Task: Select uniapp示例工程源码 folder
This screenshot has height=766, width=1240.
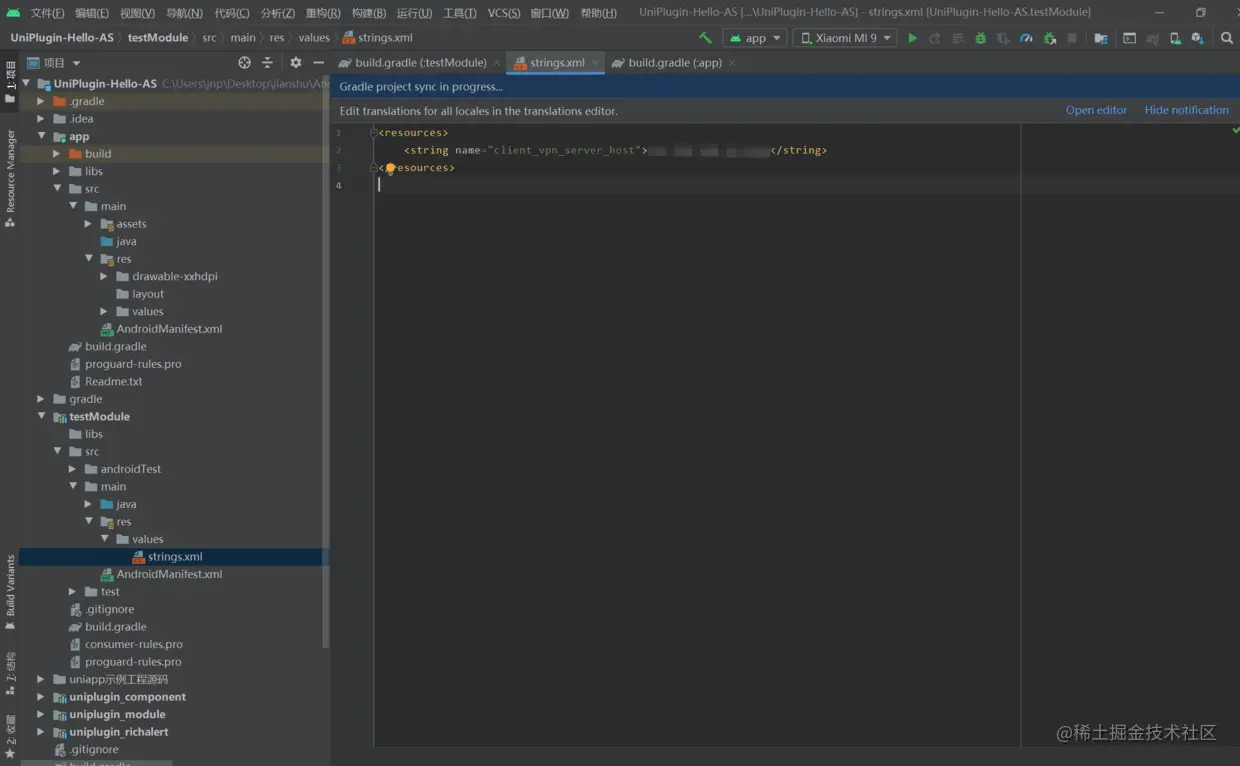Action: 118,679
